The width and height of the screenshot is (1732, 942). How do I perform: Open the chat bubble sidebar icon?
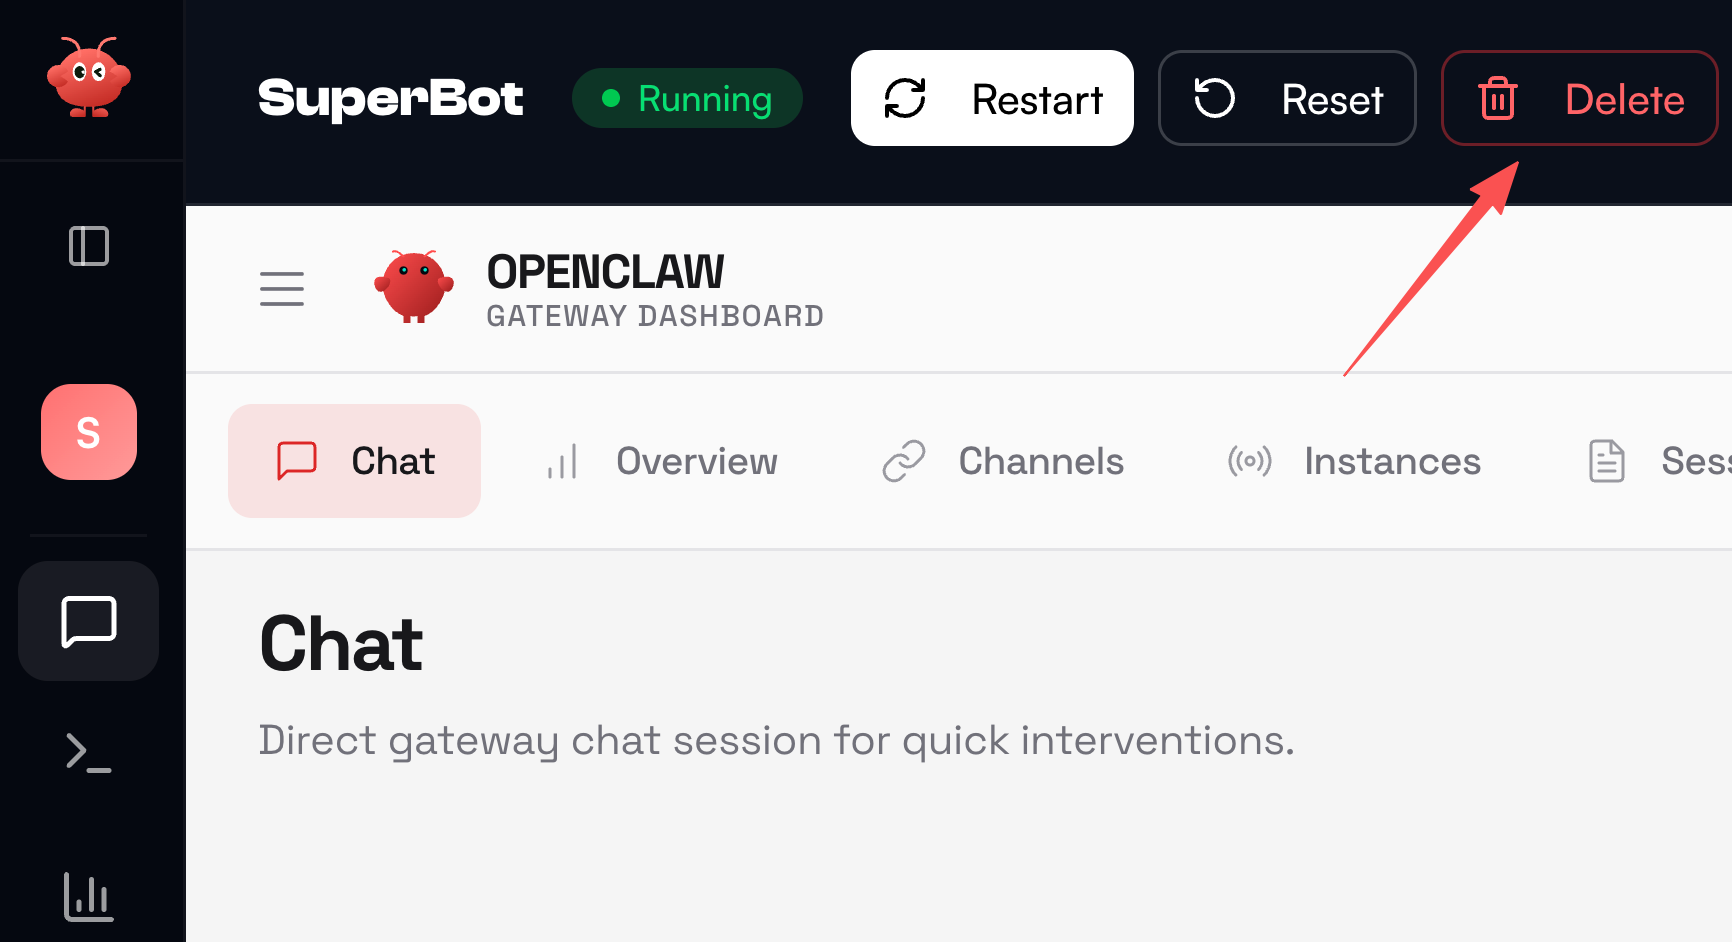[x=88, y=621]
